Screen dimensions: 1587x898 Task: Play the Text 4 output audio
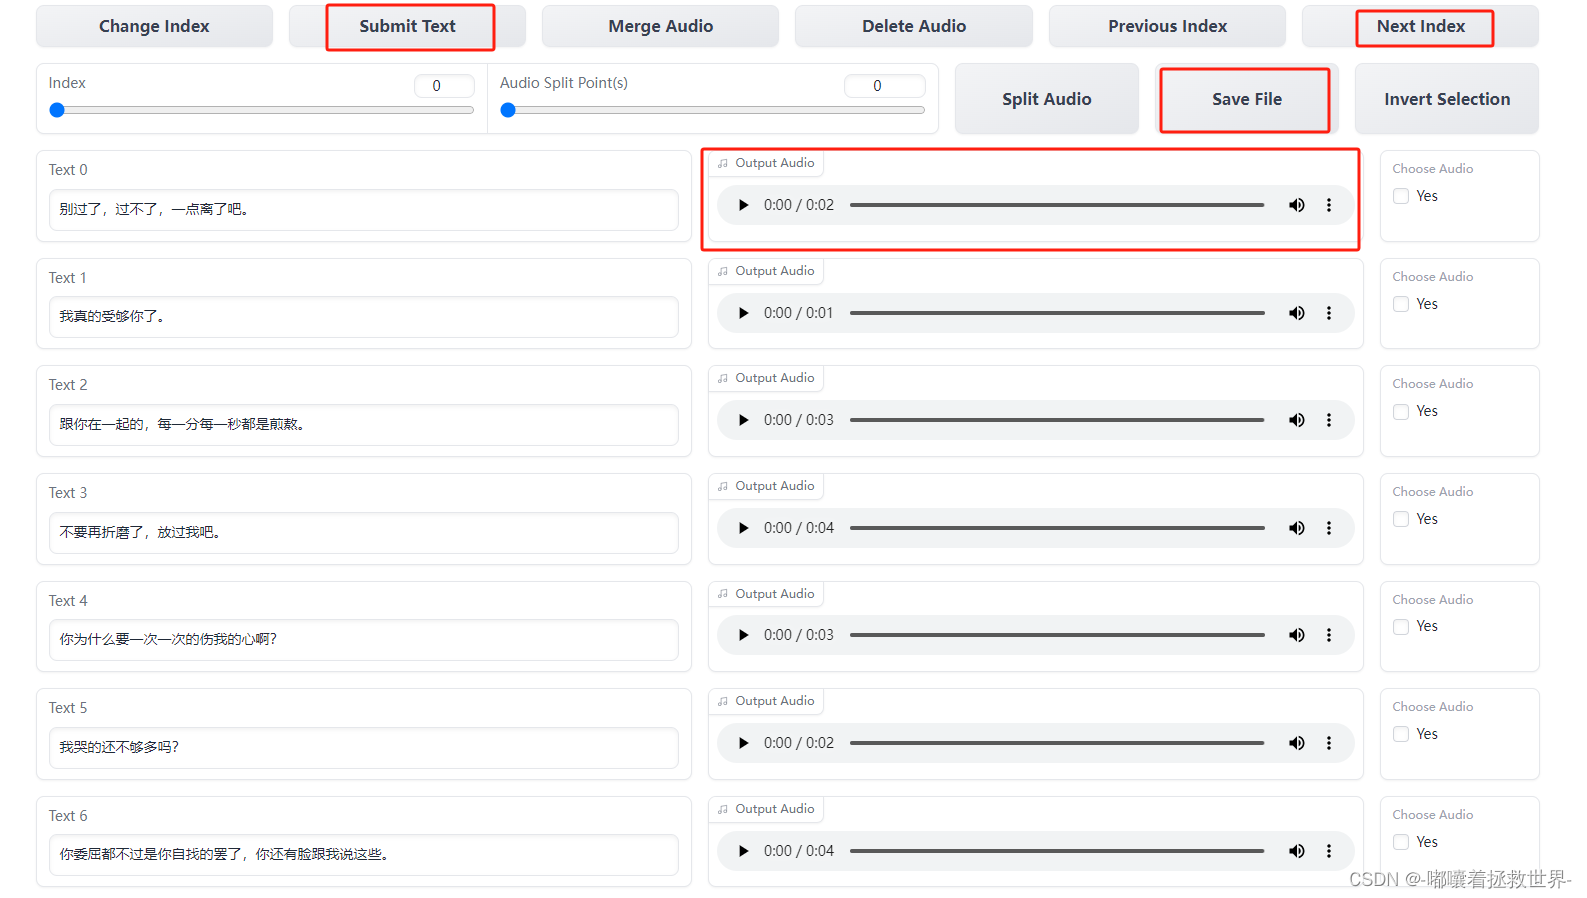point(743,635)
